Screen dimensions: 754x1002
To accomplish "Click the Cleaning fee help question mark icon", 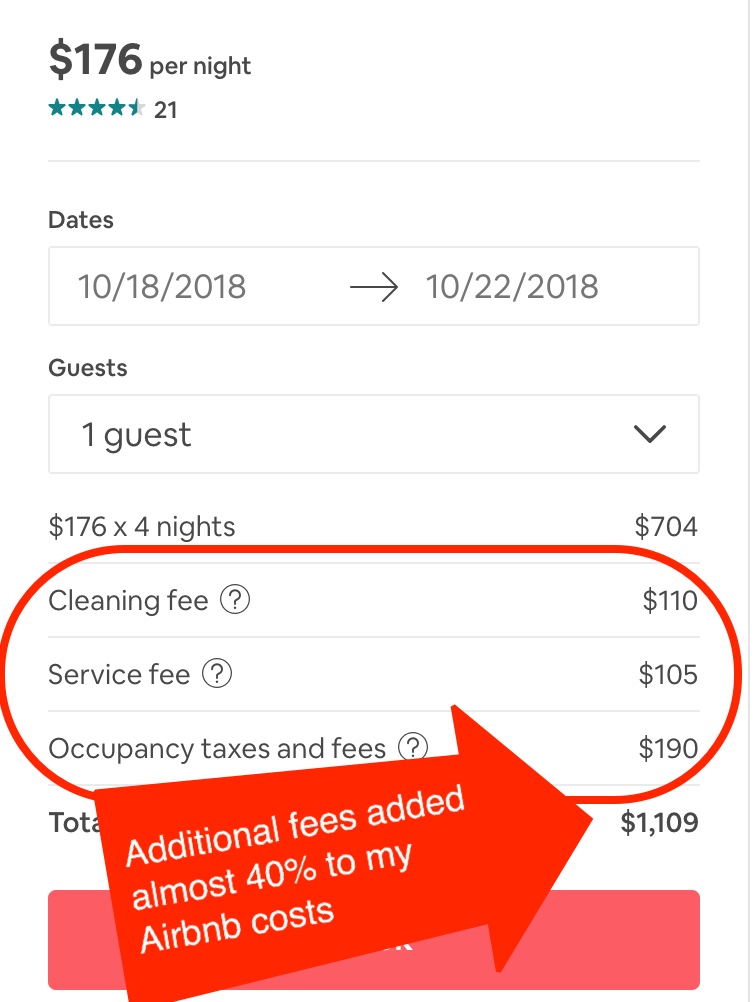I will pyautogui.click(x=235, y=600).
